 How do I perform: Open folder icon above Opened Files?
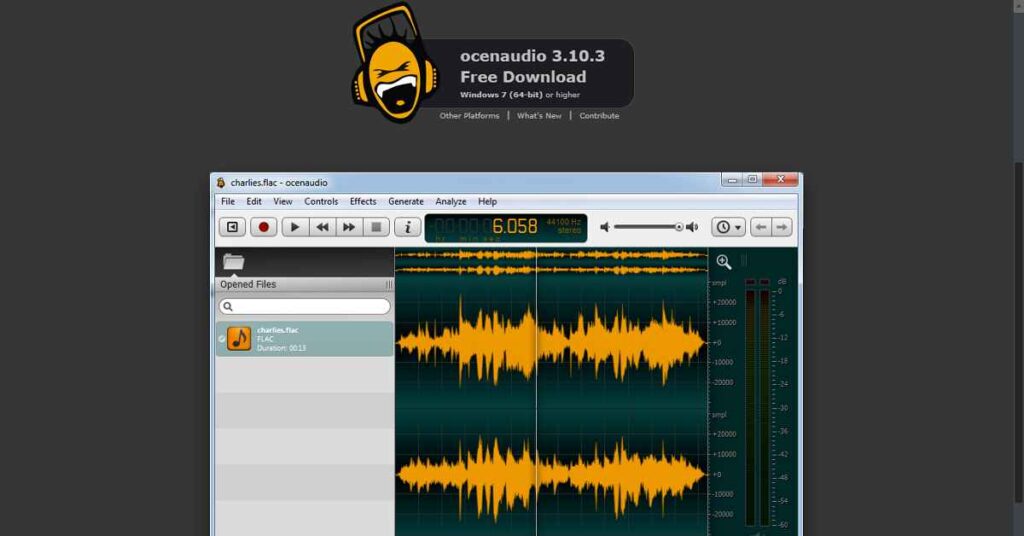click(x=233, y=262)
